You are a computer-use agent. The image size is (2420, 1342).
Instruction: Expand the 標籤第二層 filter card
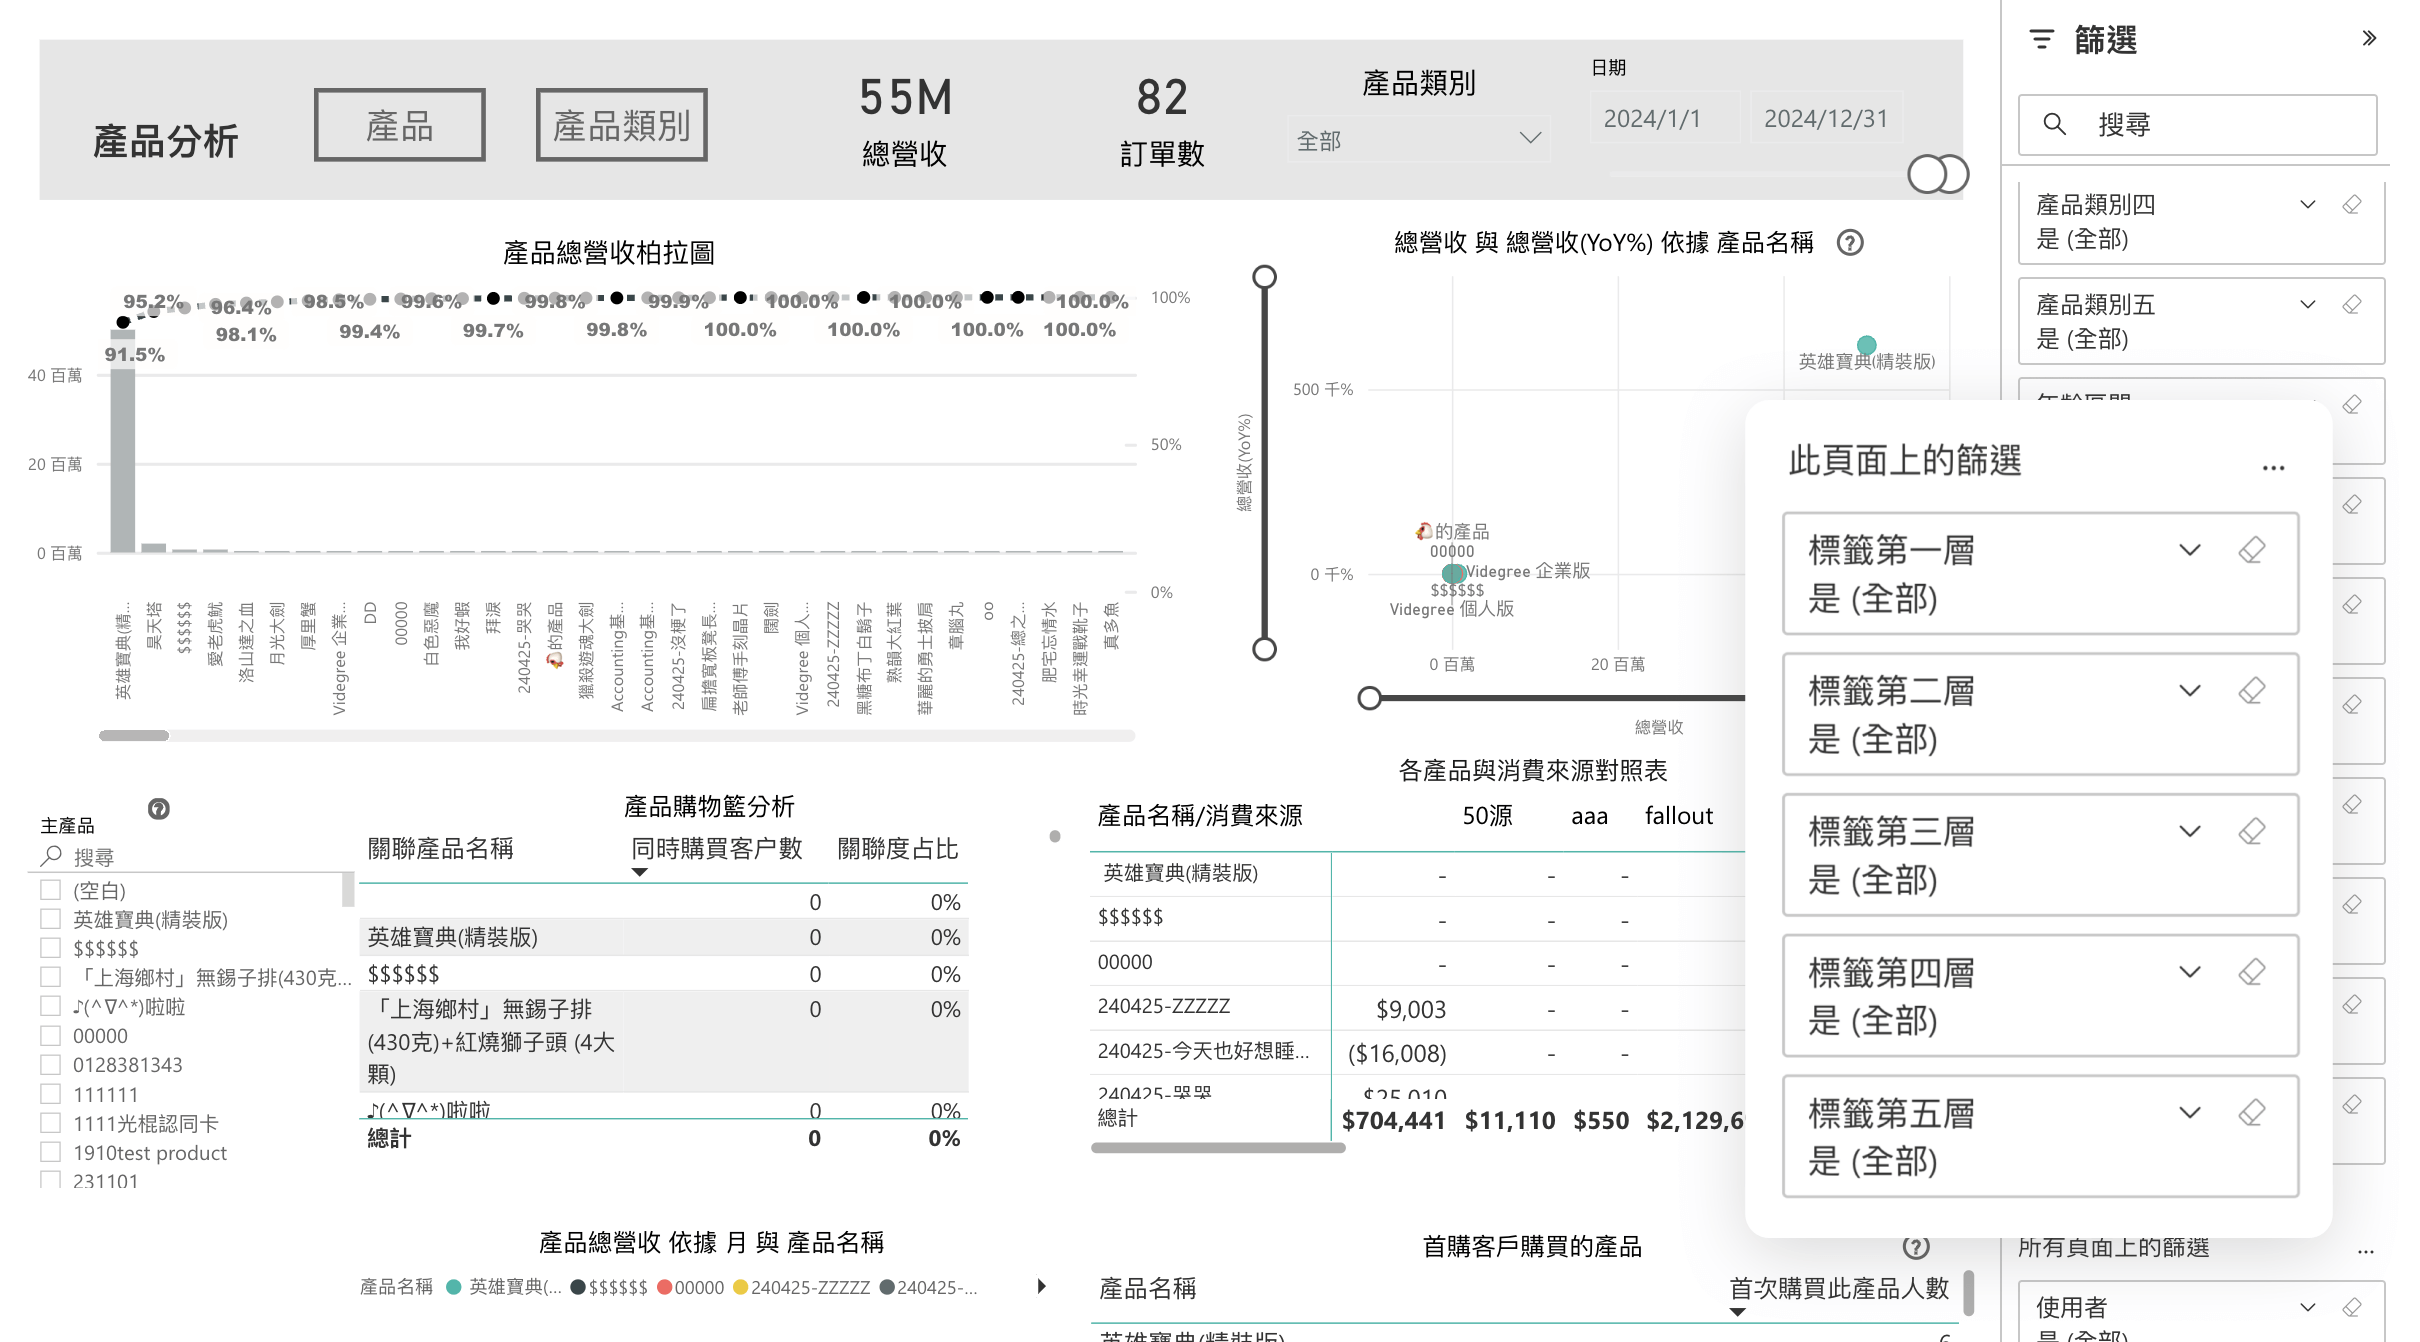2190,691
